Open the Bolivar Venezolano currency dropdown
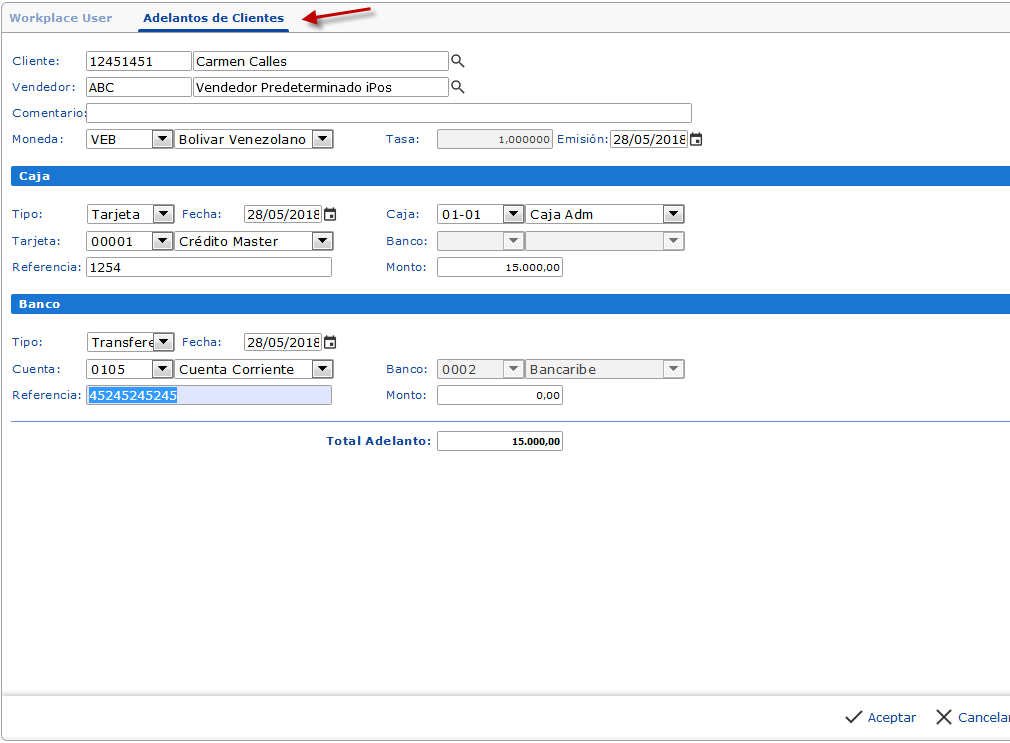 point(322,140)
